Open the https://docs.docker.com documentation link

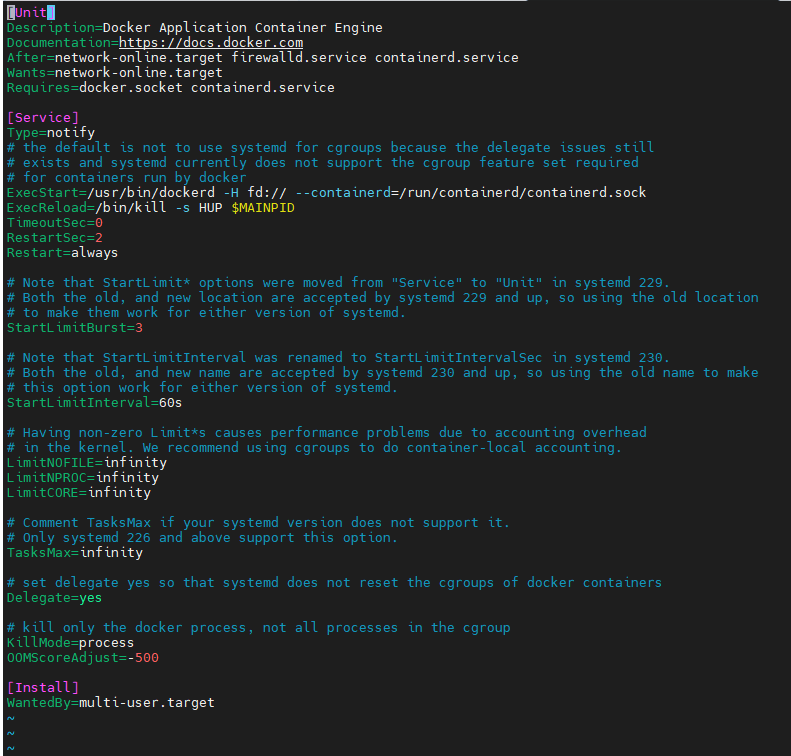pyautogui.click(x=211, y=43)
